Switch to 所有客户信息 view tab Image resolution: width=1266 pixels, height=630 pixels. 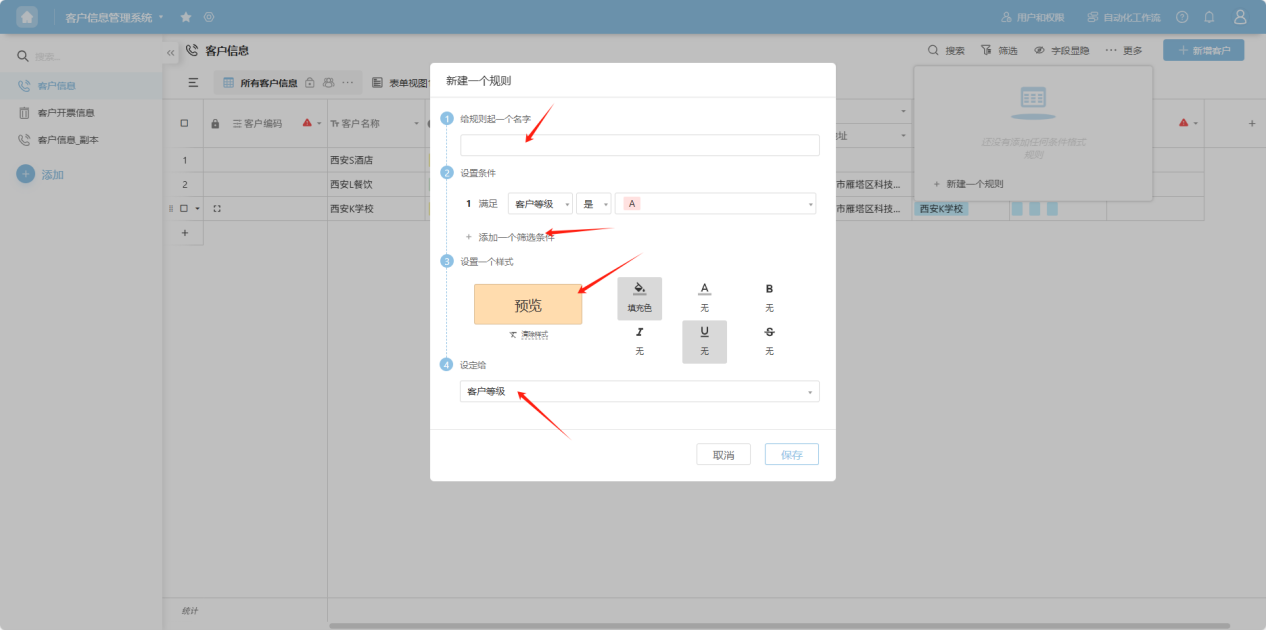pos(268,83)
